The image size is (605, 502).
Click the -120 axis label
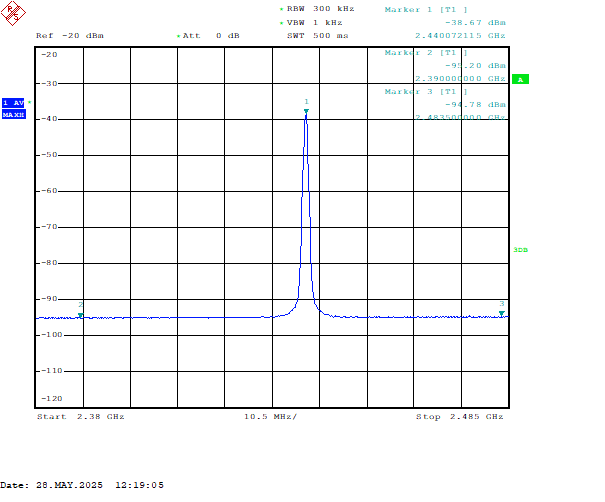[52, 399]
